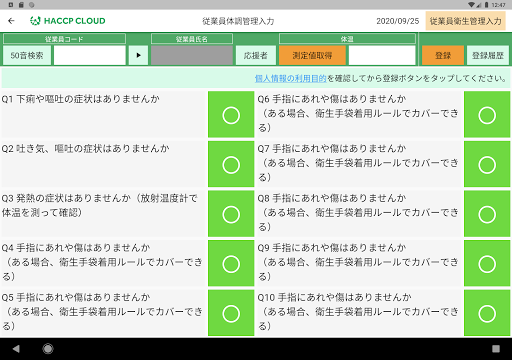Tap the date 2020/09/25
This screenshot has width=512, height=360.
tap(398, 21)
